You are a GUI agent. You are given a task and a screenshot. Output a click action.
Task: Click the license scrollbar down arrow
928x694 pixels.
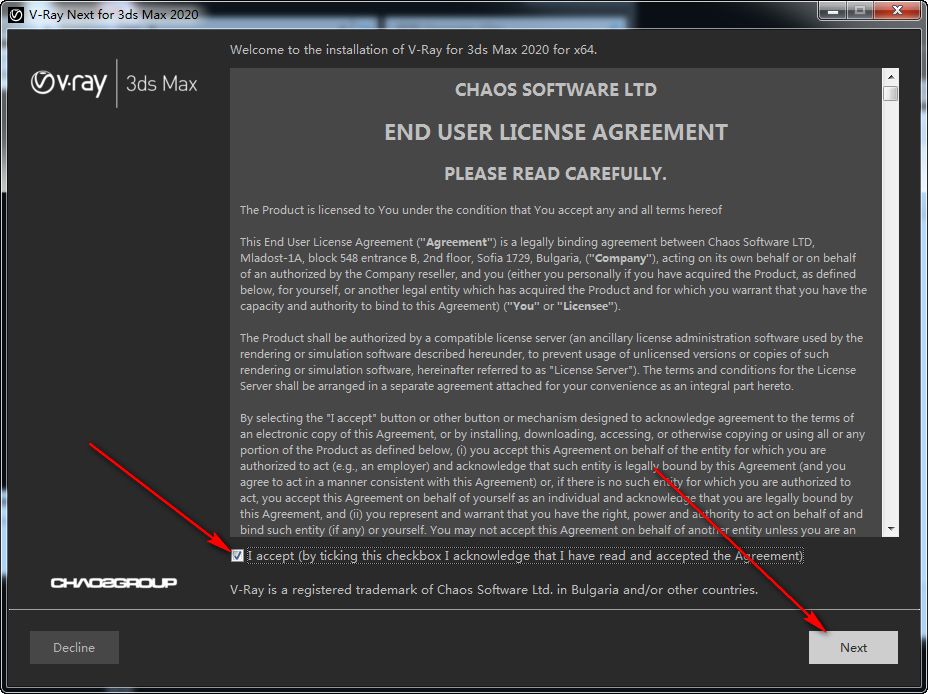coord(890,529)
